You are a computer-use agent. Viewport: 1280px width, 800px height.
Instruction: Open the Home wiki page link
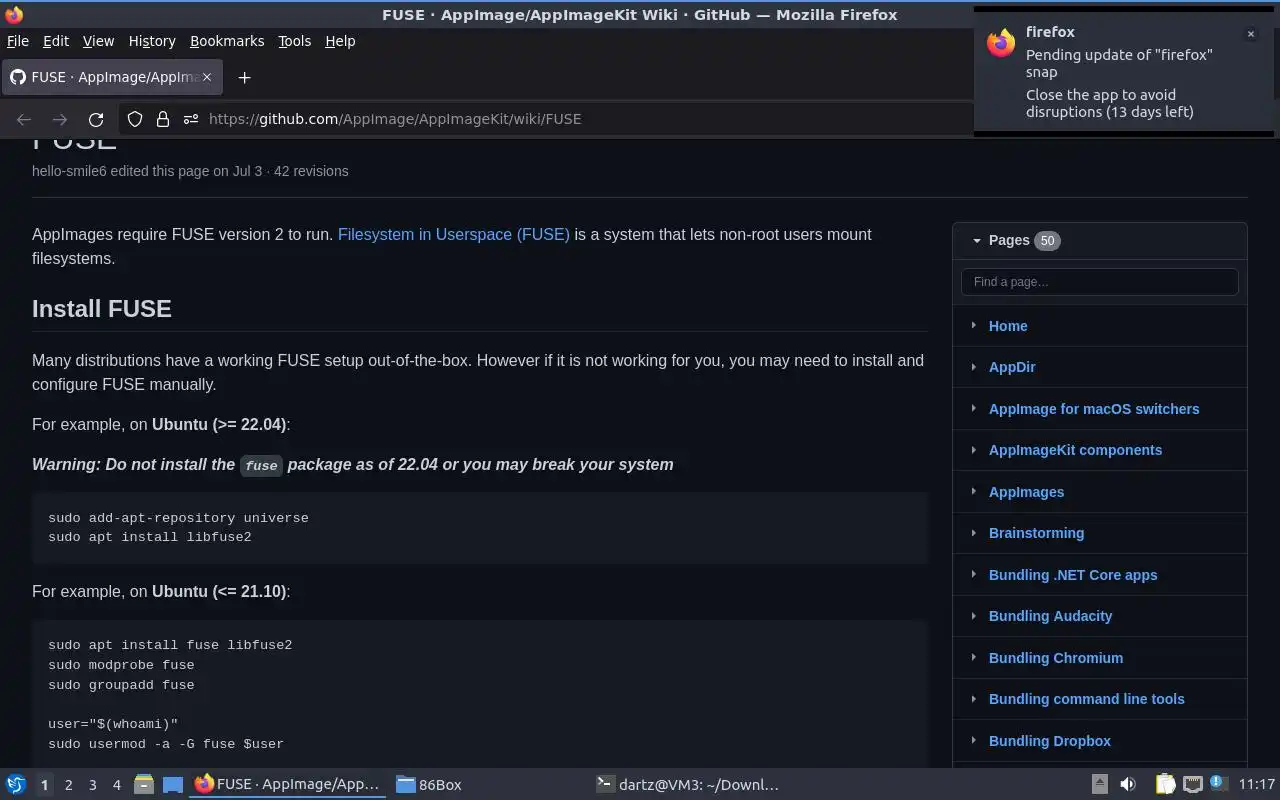1008,326
